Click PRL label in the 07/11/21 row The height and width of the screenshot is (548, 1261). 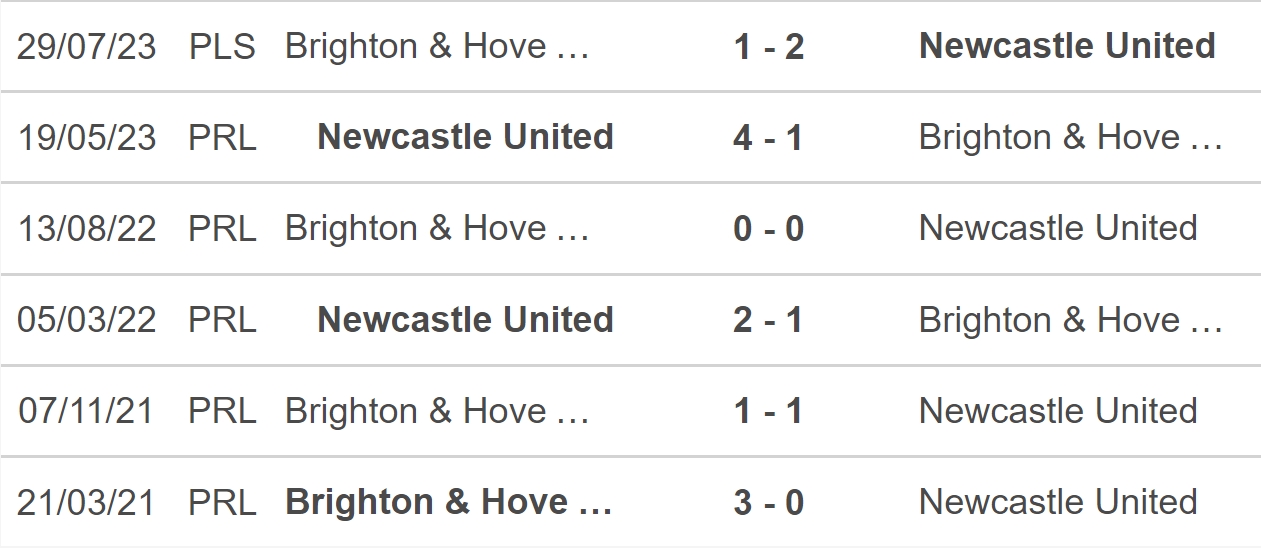[x=222, y=411]
